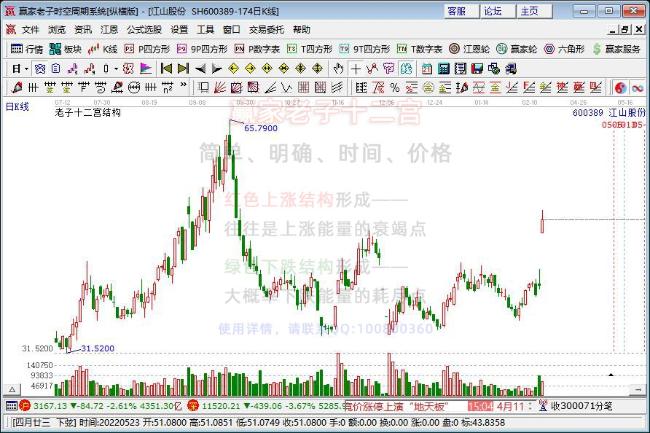650x433 pixels.
Task: Open the 浏览 menu
Action: tap(56, 29)
